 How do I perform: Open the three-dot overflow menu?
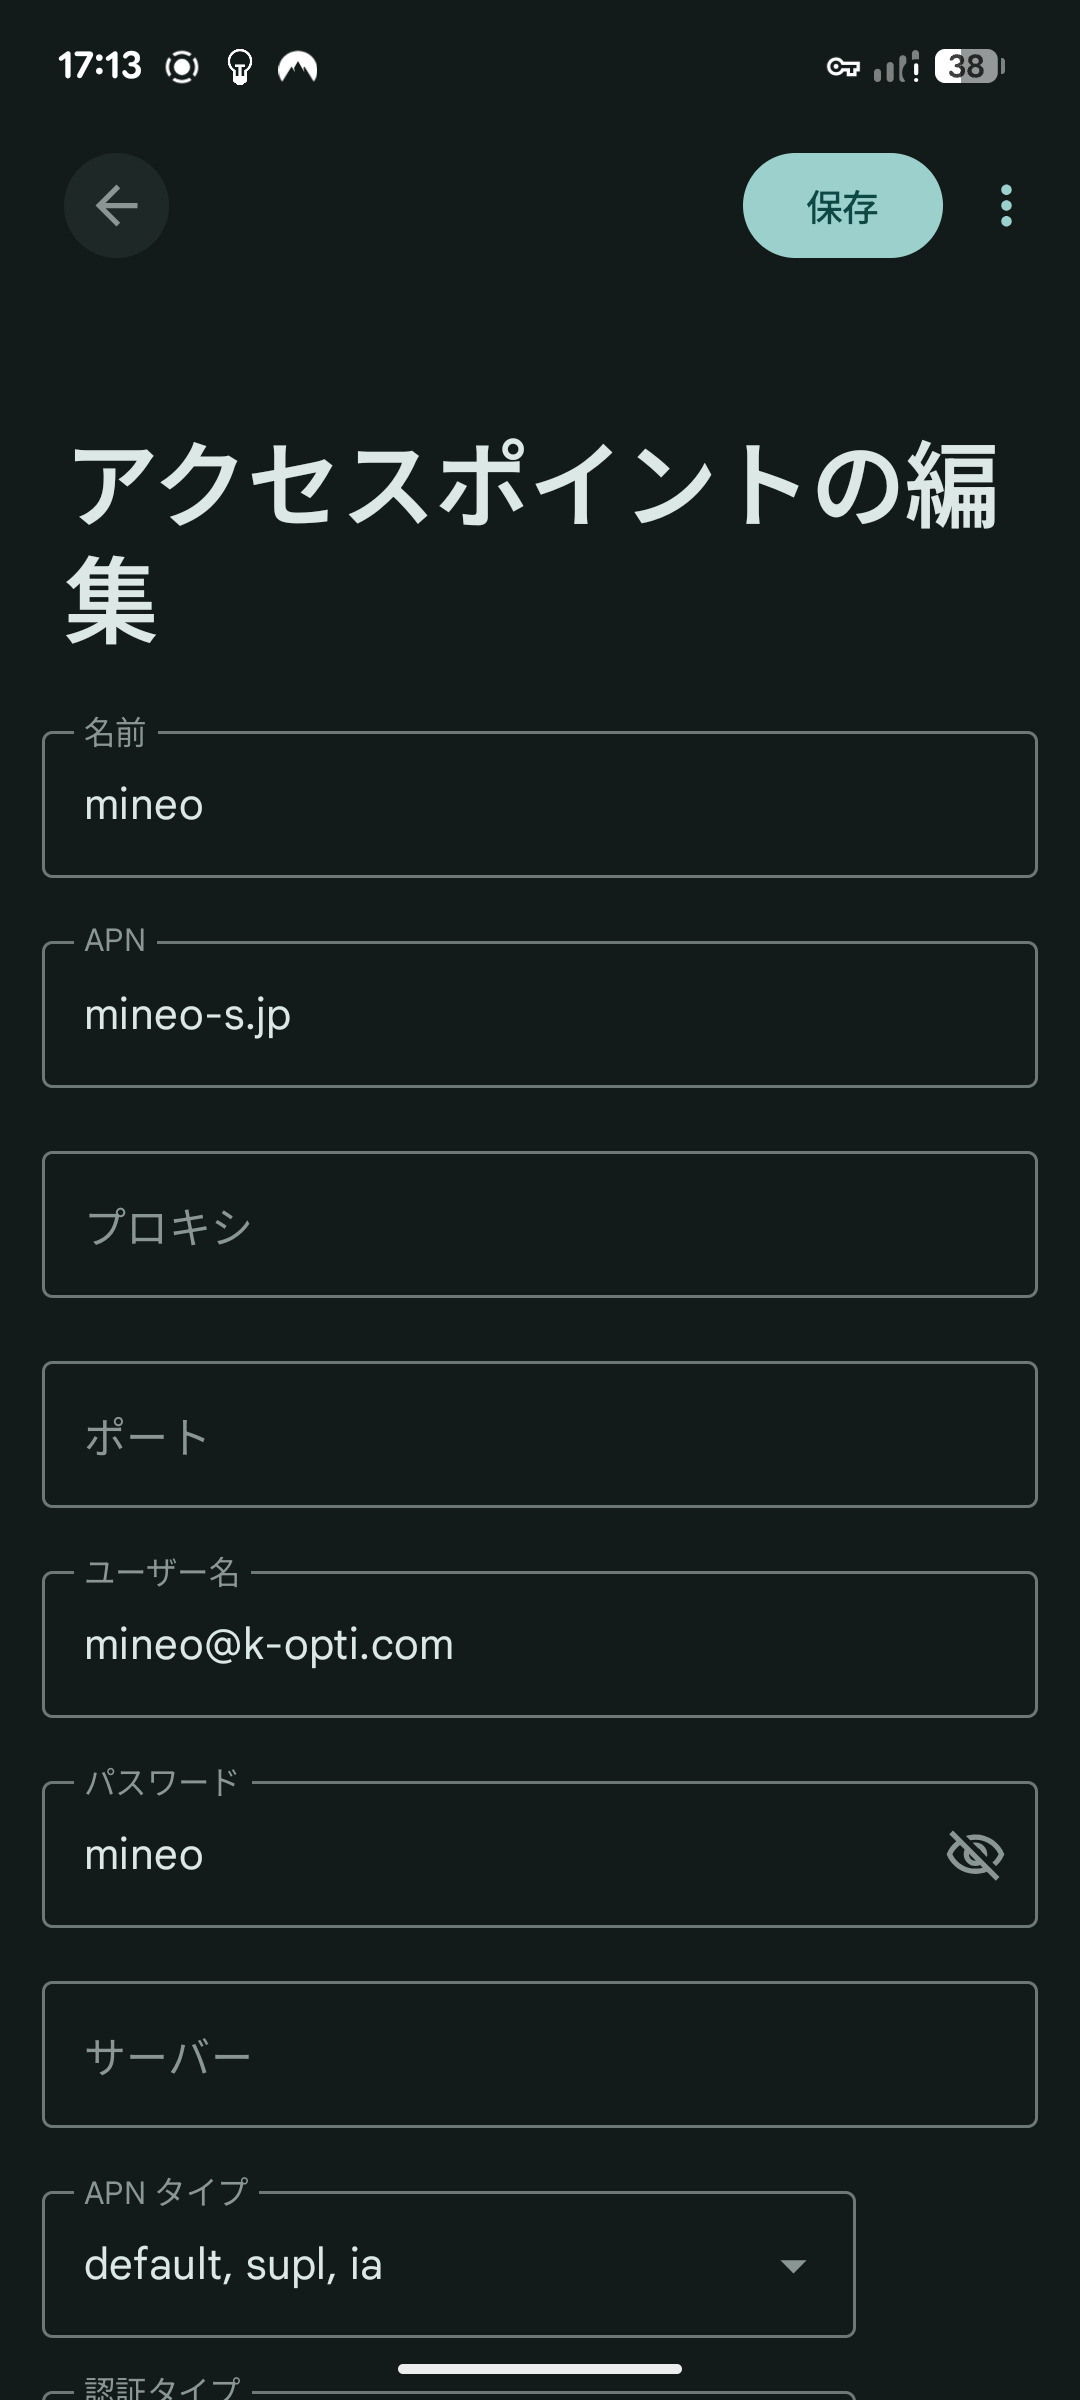click(1006, 206)
